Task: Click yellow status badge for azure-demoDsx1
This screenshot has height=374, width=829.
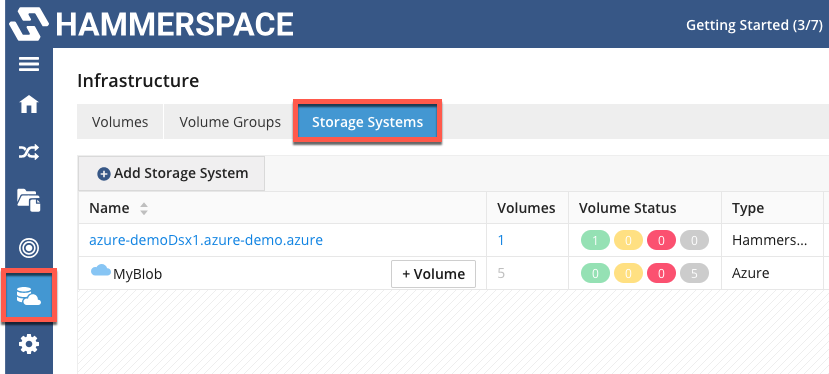Action: click(x=629, y=241)
